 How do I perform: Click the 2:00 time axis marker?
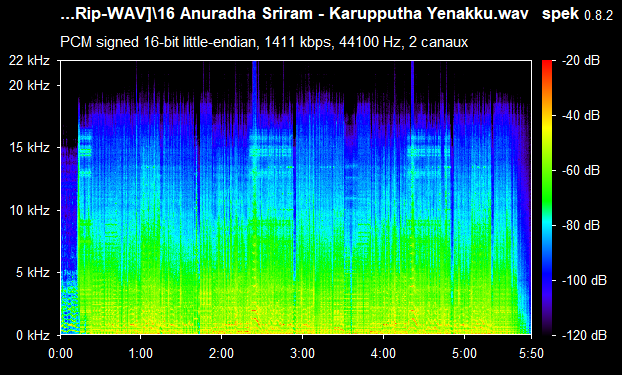click(x=221, y=353)
